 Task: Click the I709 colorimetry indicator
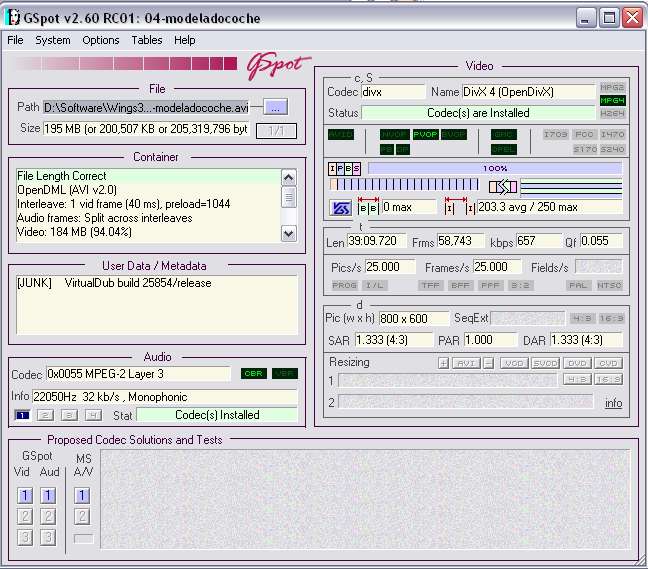tap(555, 134)
